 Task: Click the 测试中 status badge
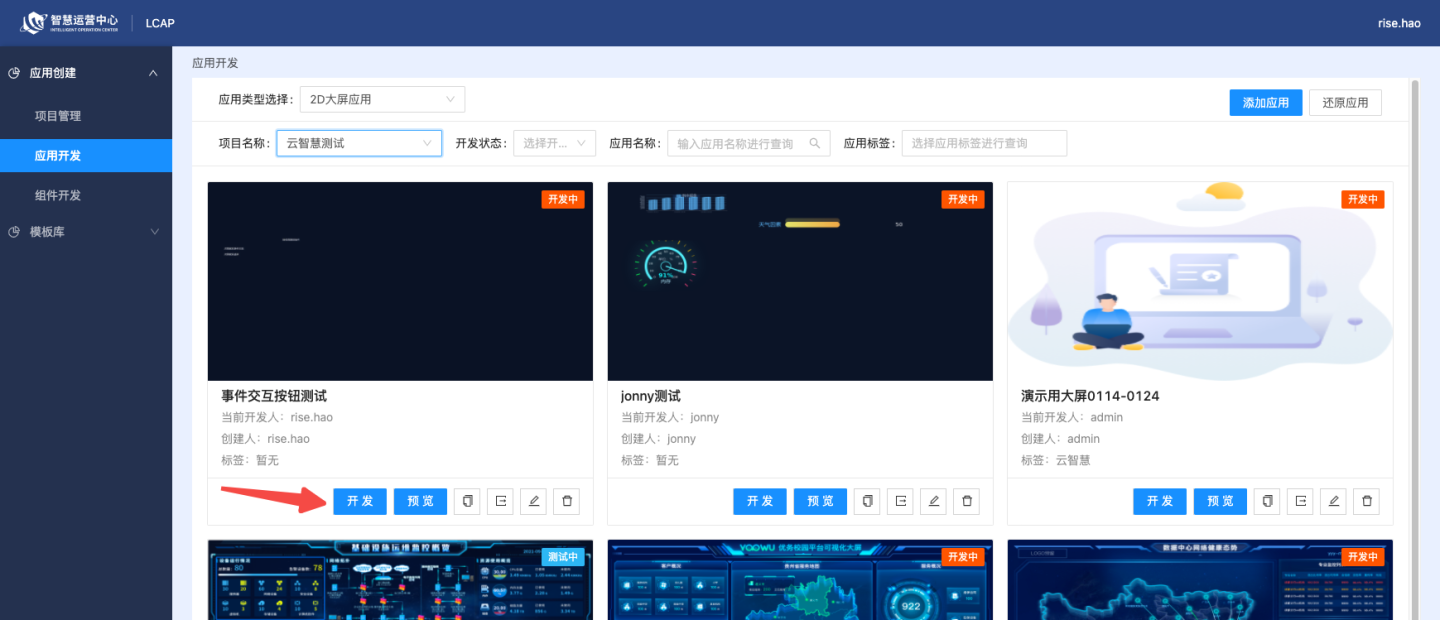pyautogui.click(x=563, y=557)
